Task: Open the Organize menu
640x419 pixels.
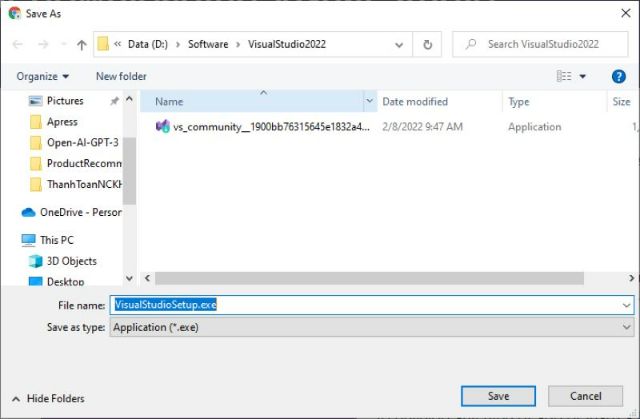Action: point(43,76)
